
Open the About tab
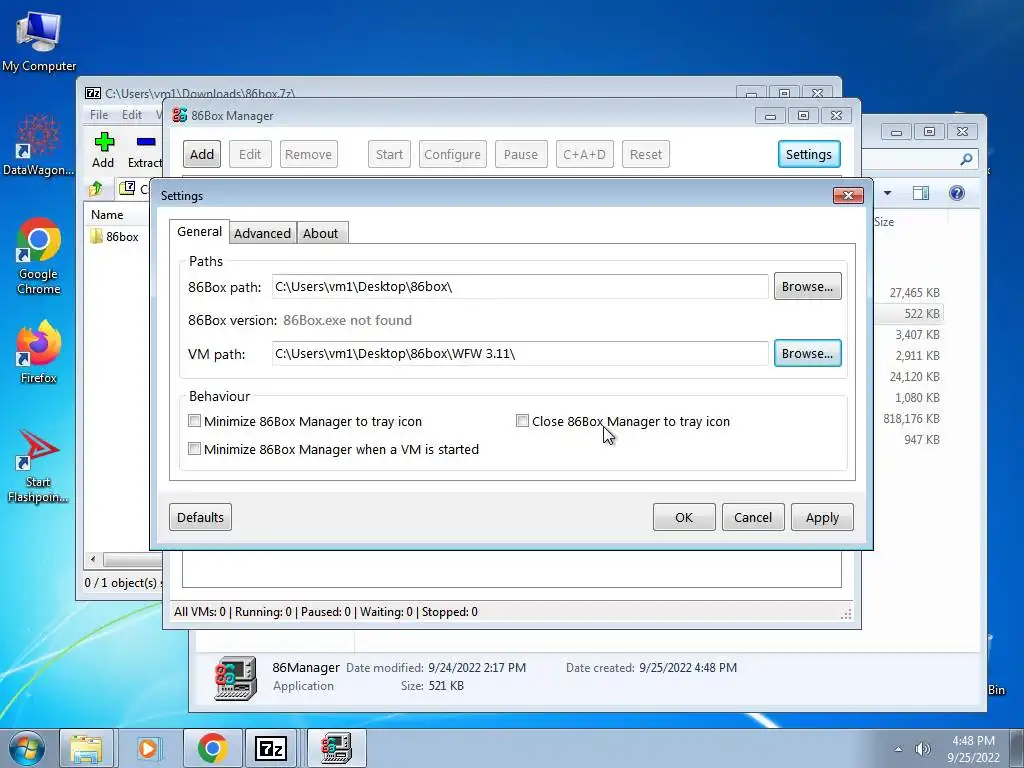pyautogui.click(x=321, y=233)
